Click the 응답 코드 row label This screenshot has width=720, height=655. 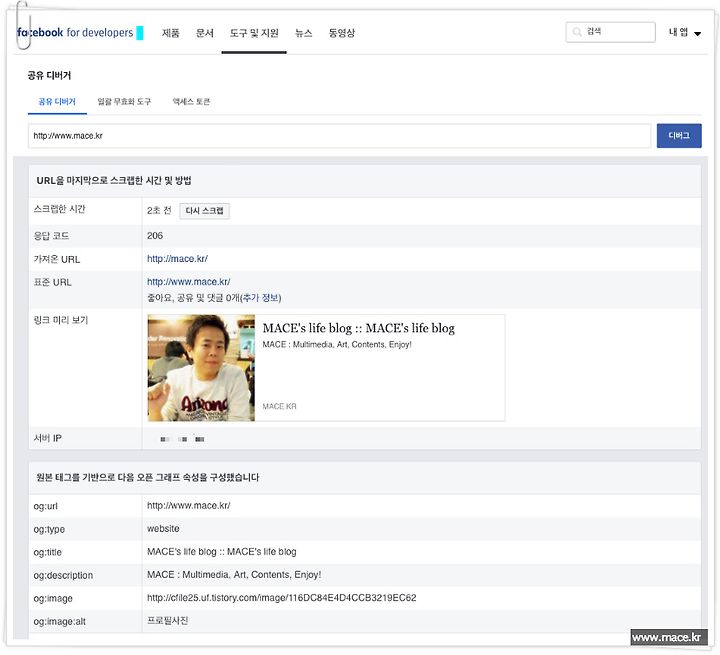[51, 236]
